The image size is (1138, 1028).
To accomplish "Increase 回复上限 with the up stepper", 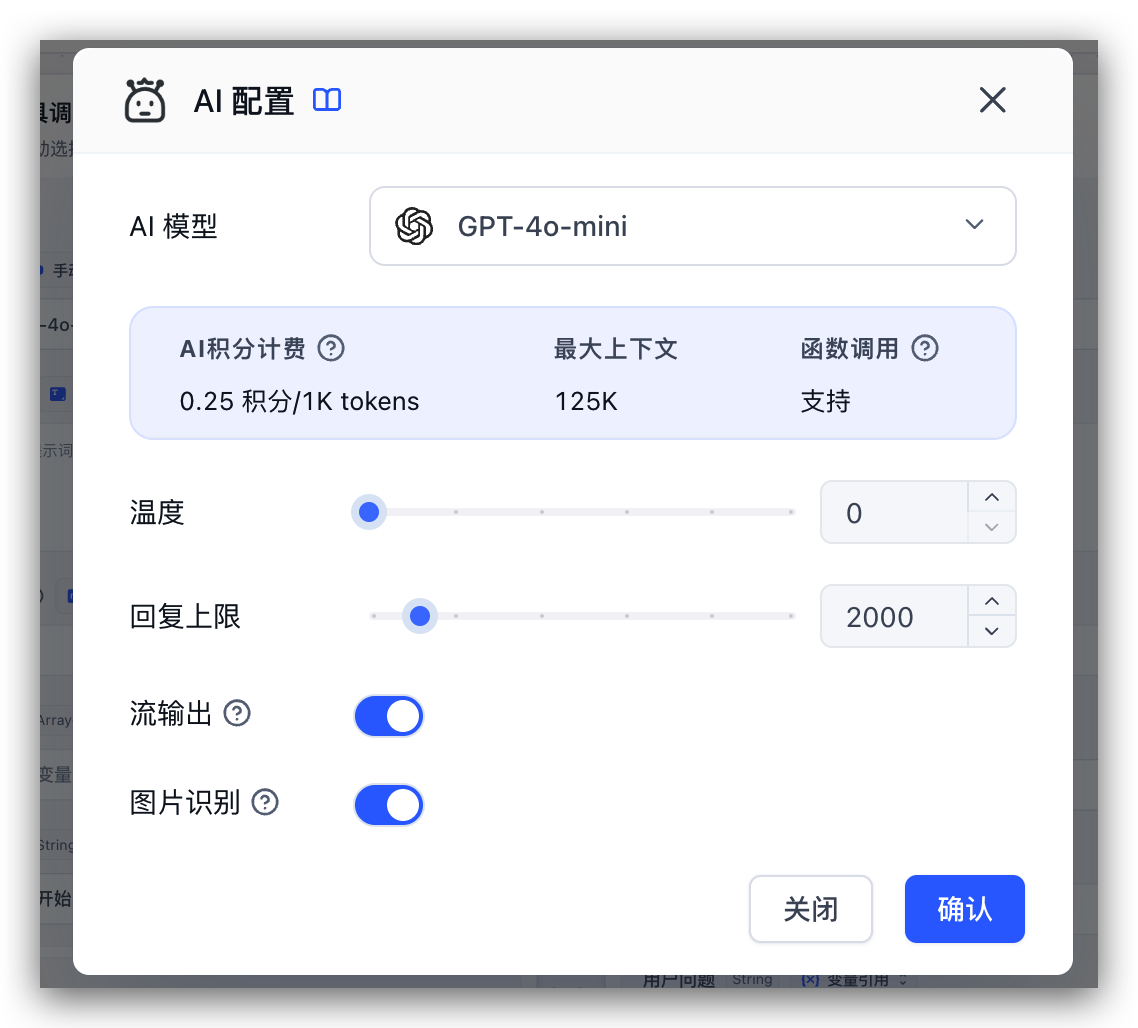I will [x=992, y=602].
